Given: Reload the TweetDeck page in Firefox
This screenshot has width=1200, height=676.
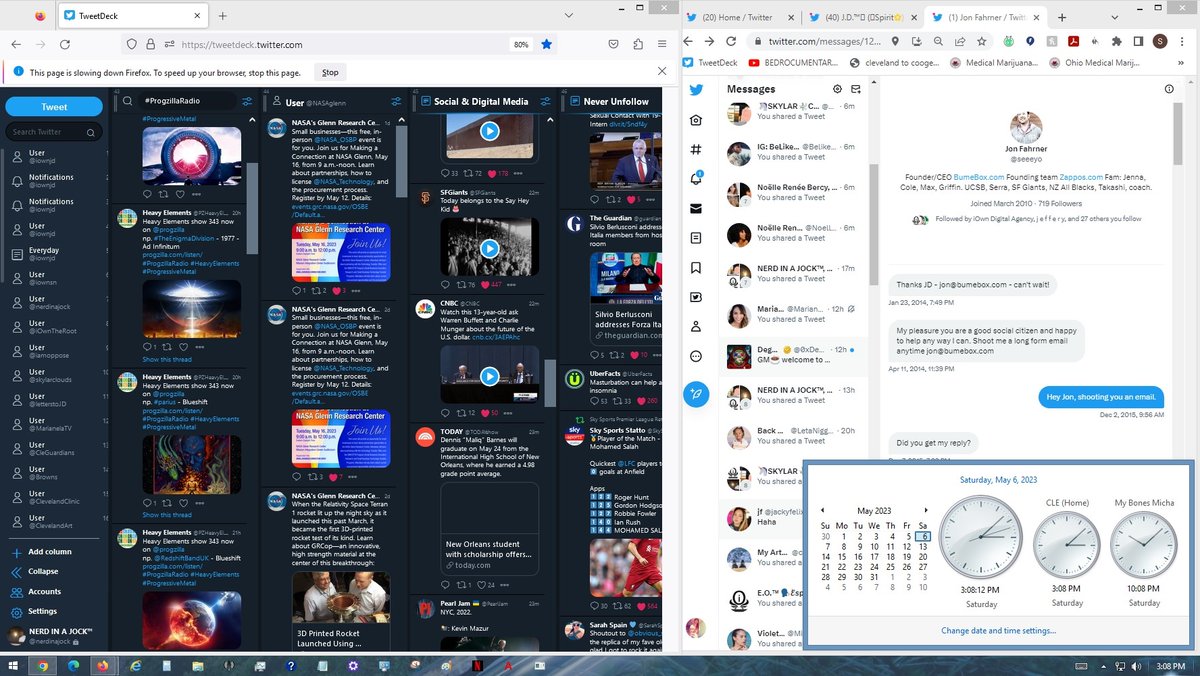Looking at the screenshot, I should point(64,44).
